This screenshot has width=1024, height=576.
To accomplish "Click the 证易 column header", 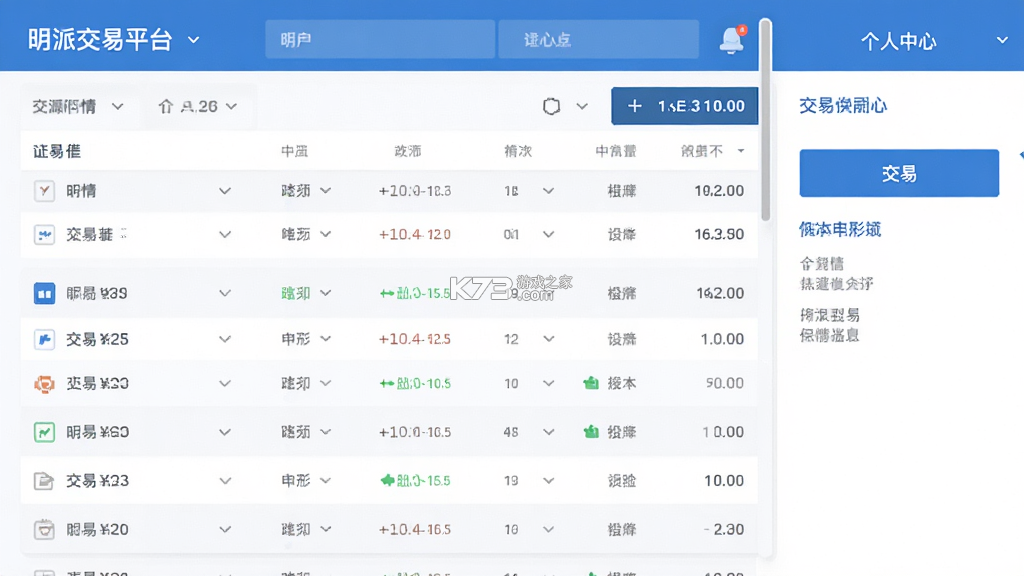I will pos(57,151).
